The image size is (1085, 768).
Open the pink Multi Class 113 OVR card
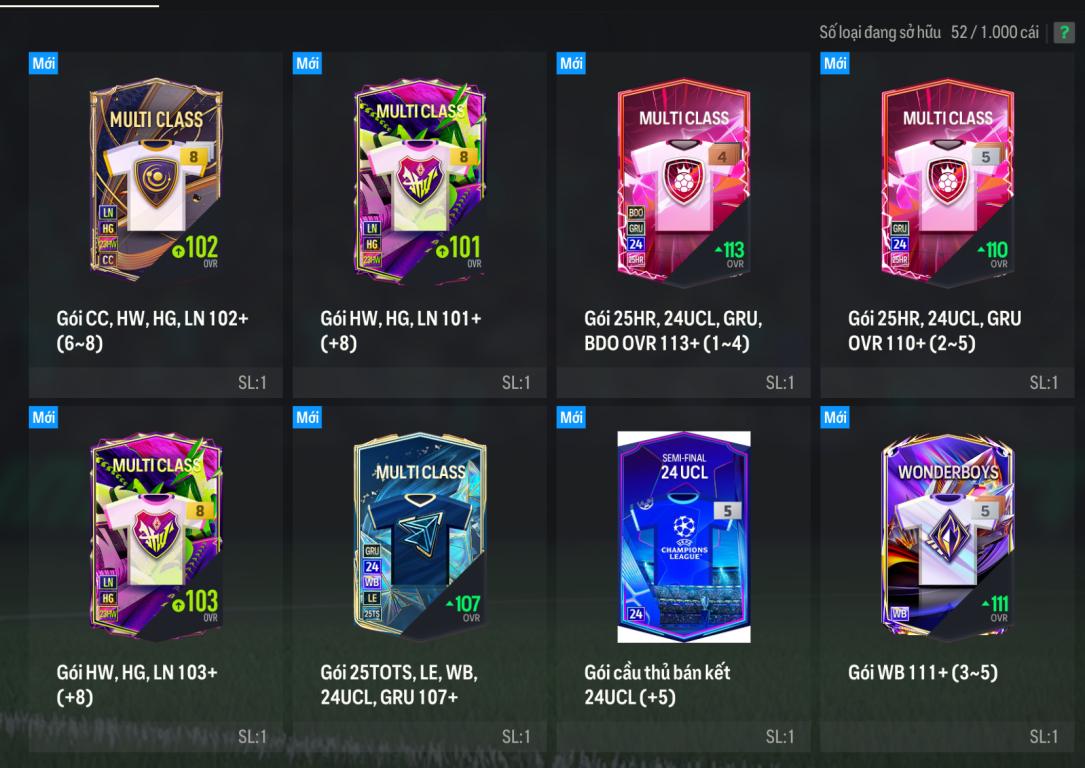point(684,180)
